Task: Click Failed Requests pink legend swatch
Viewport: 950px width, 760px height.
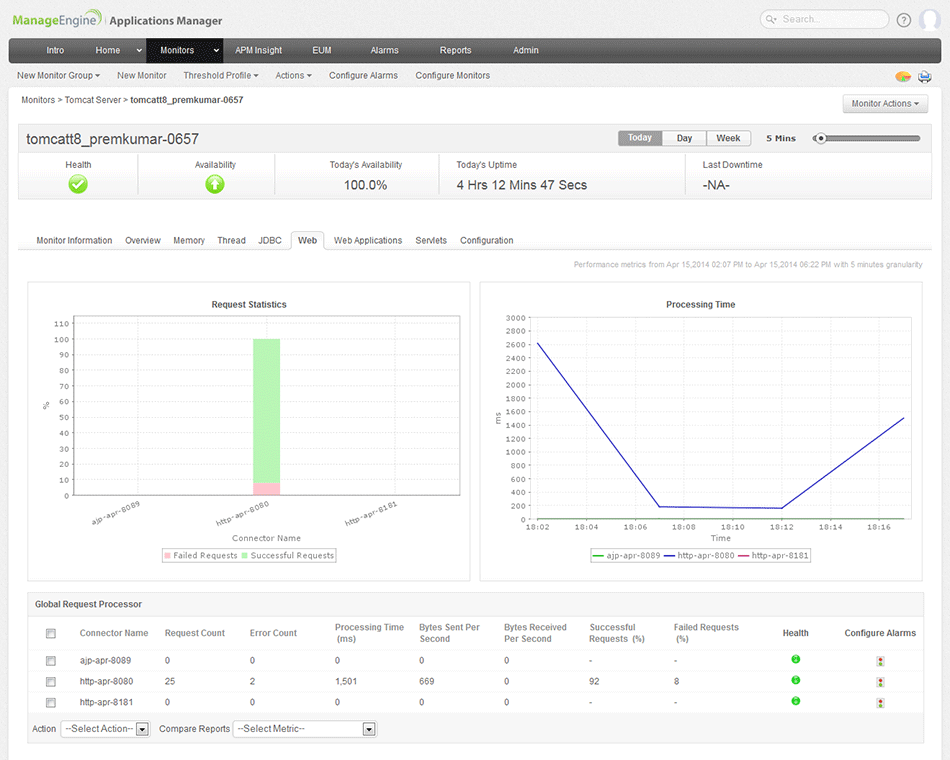Action: 167,556
